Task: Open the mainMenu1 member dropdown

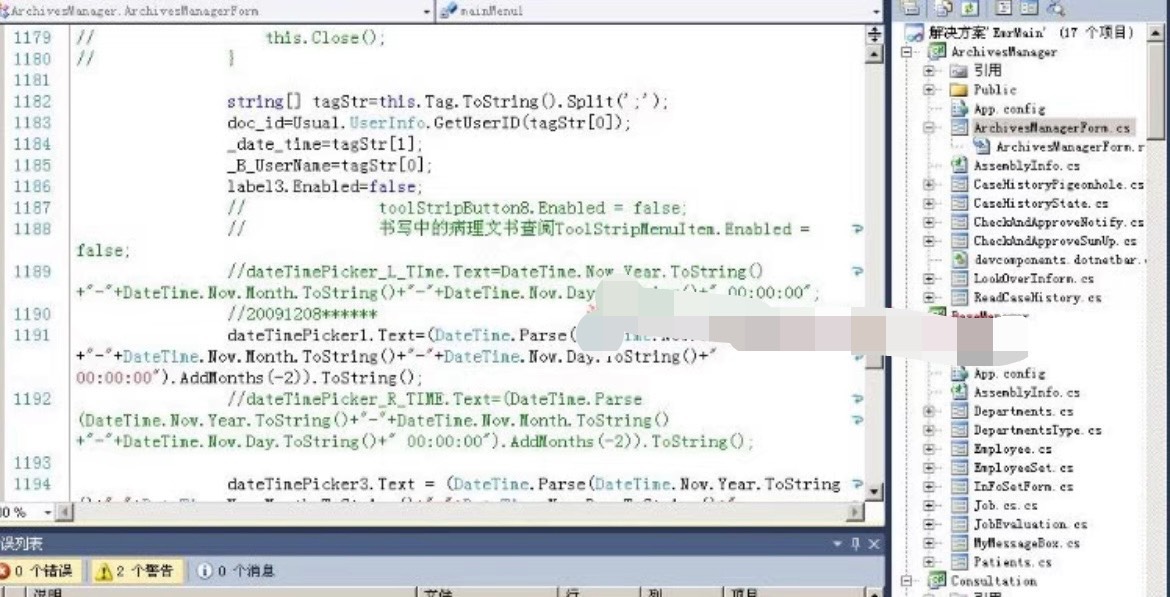Action: click(x=876, y=11)
